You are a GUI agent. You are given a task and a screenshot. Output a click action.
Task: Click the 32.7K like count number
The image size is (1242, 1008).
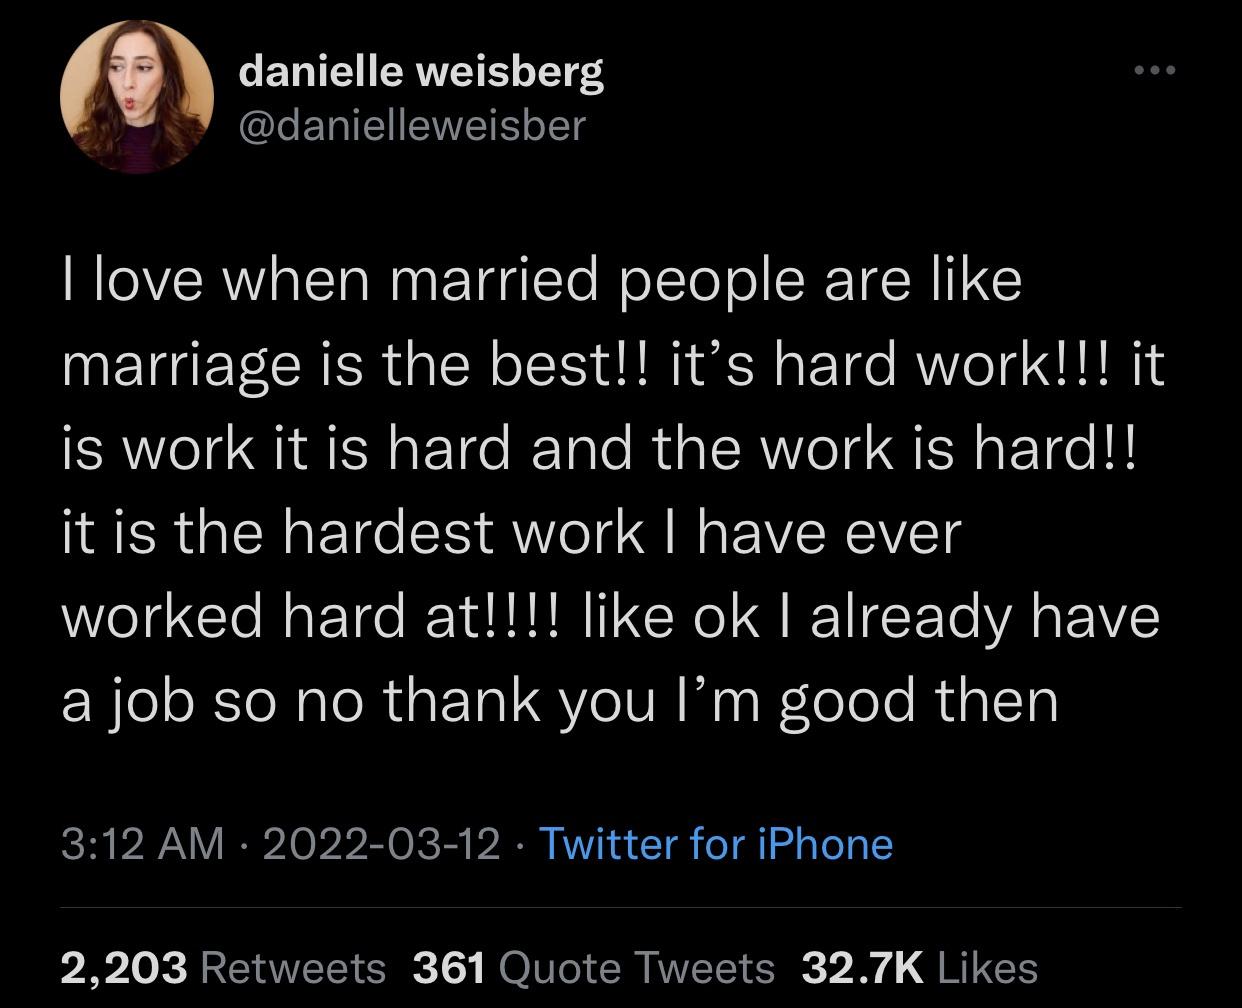tap(861, 967)
